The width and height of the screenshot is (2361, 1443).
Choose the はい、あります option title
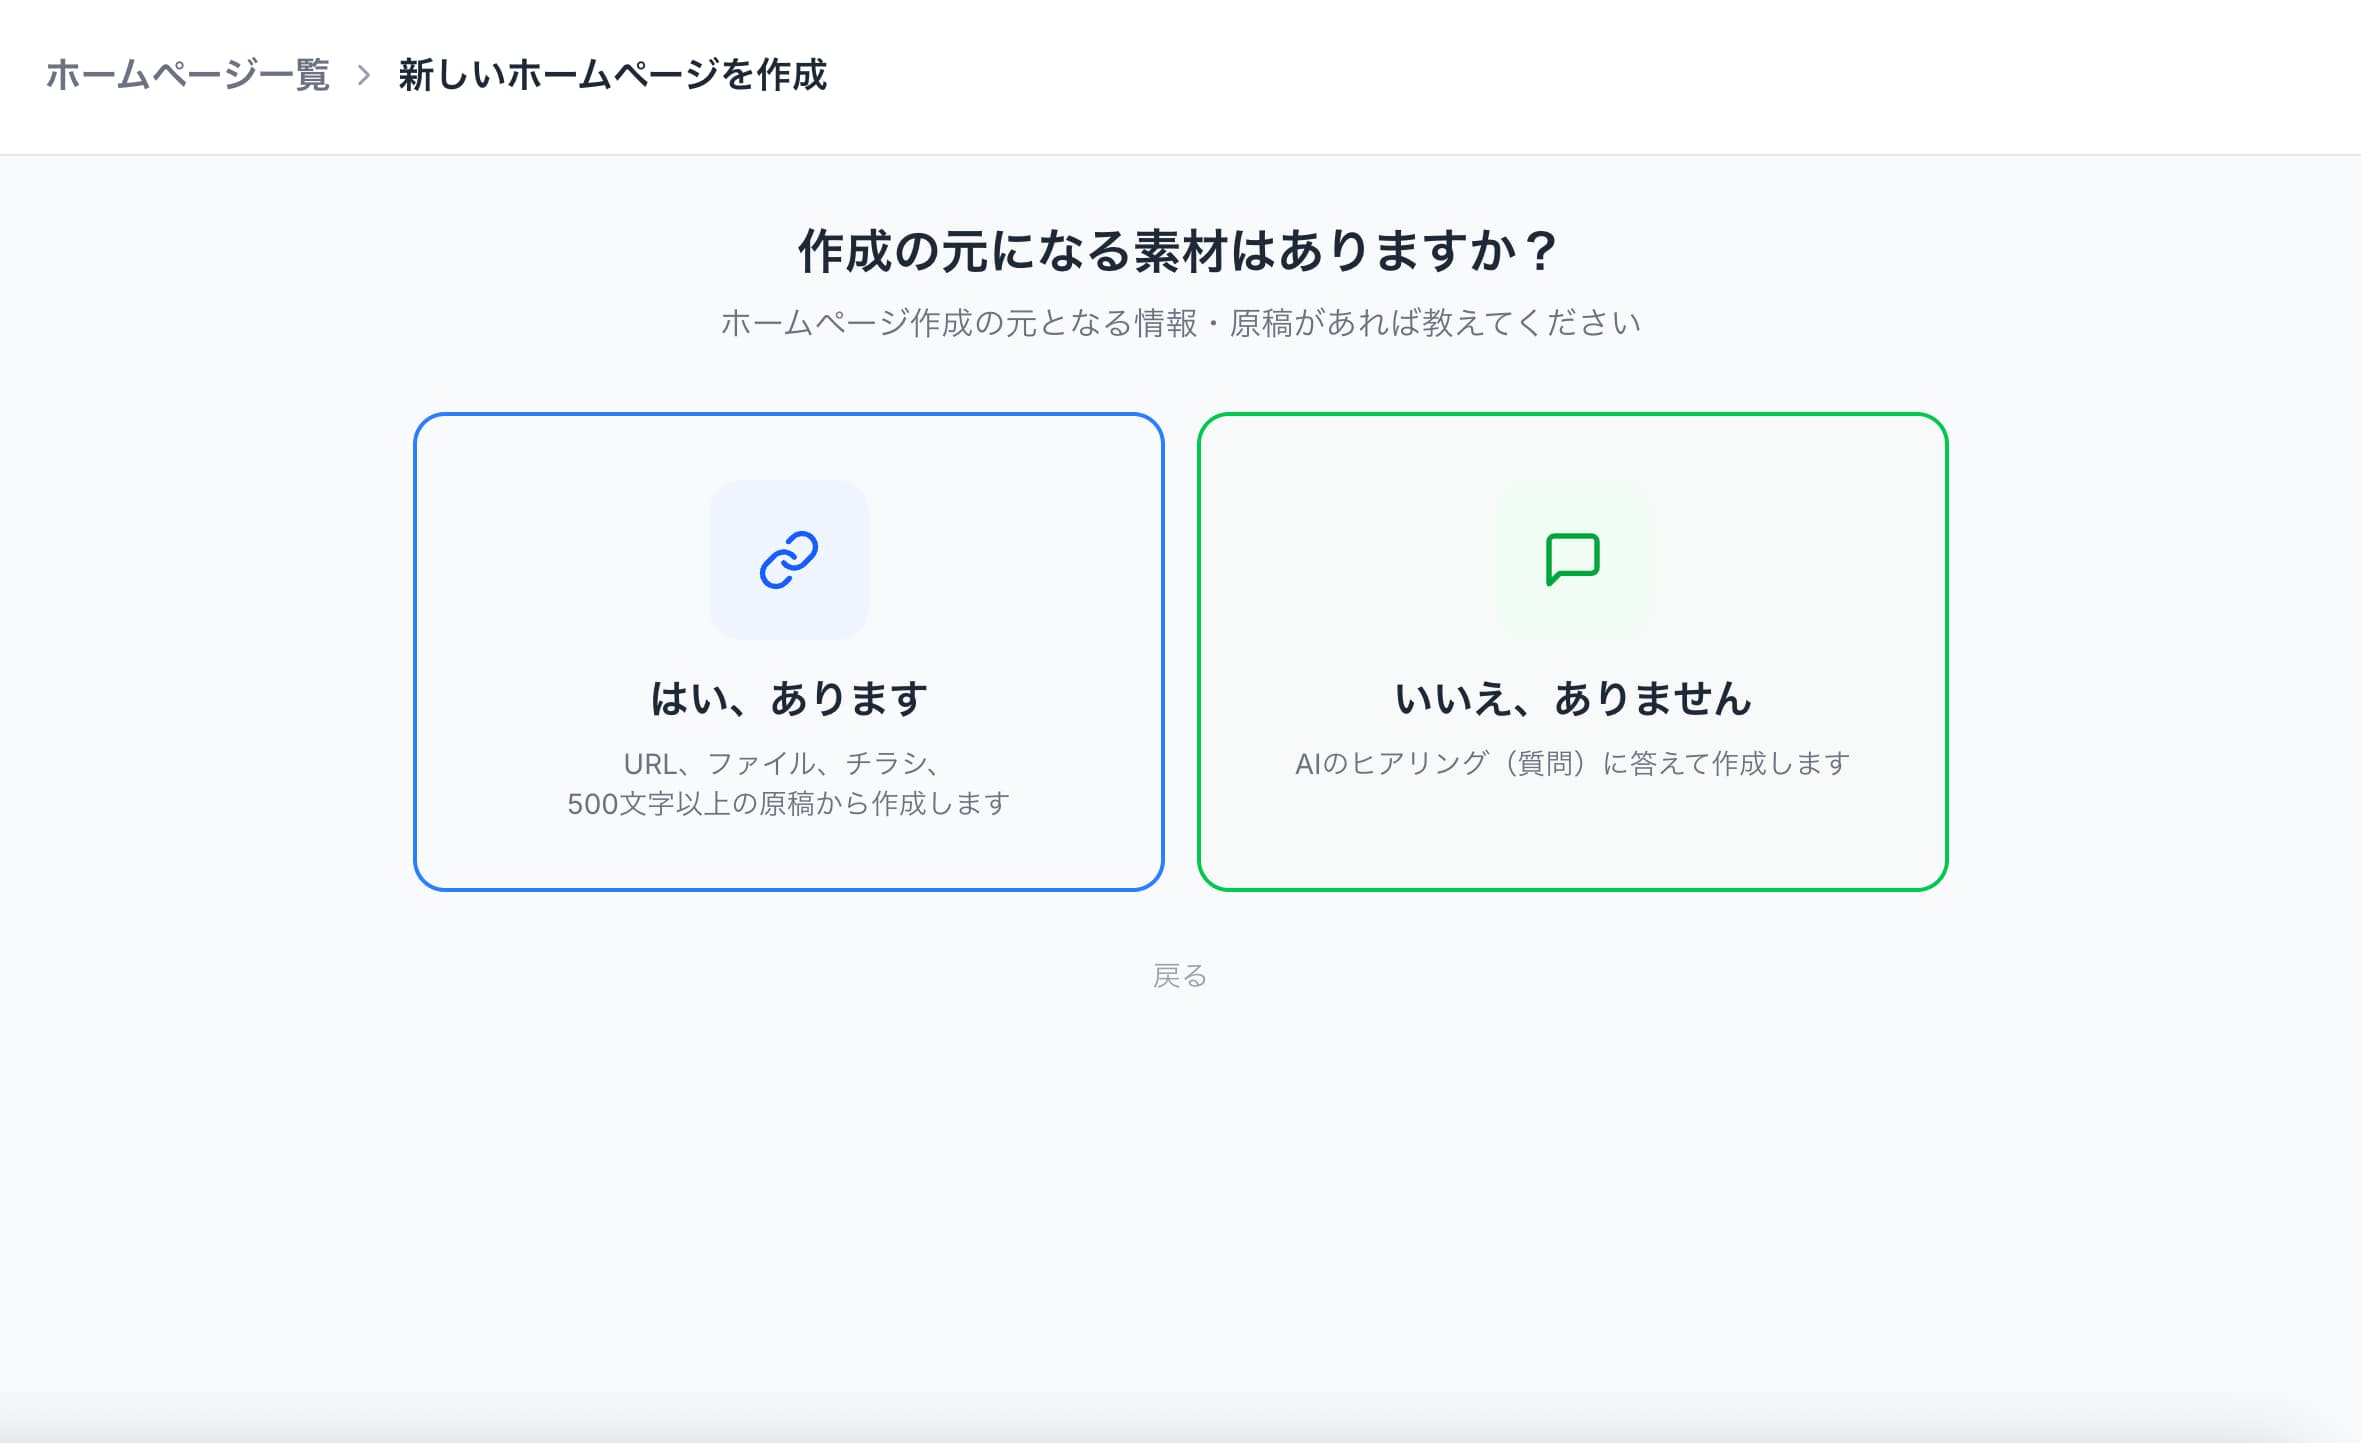pos(788,698)
